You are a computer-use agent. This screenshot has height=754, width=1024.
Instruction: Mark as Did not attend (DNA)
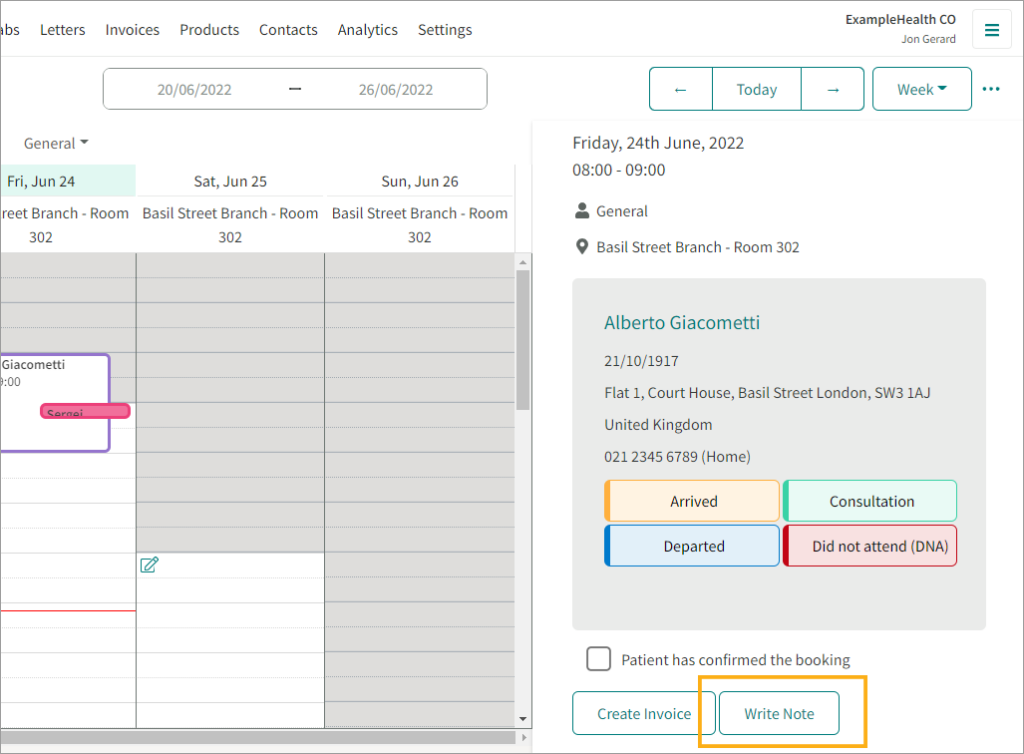point(871,546)
